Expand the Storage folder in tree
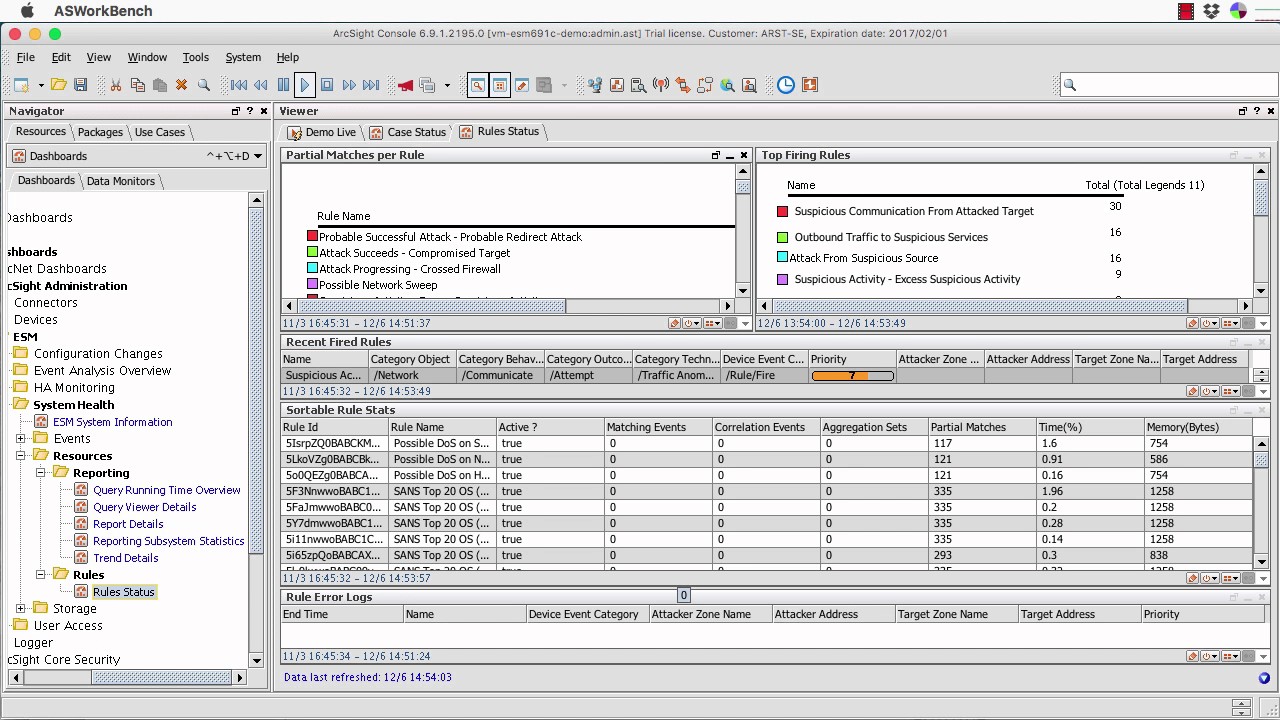Screen dimensions: 1280x720 coord(21,608)
